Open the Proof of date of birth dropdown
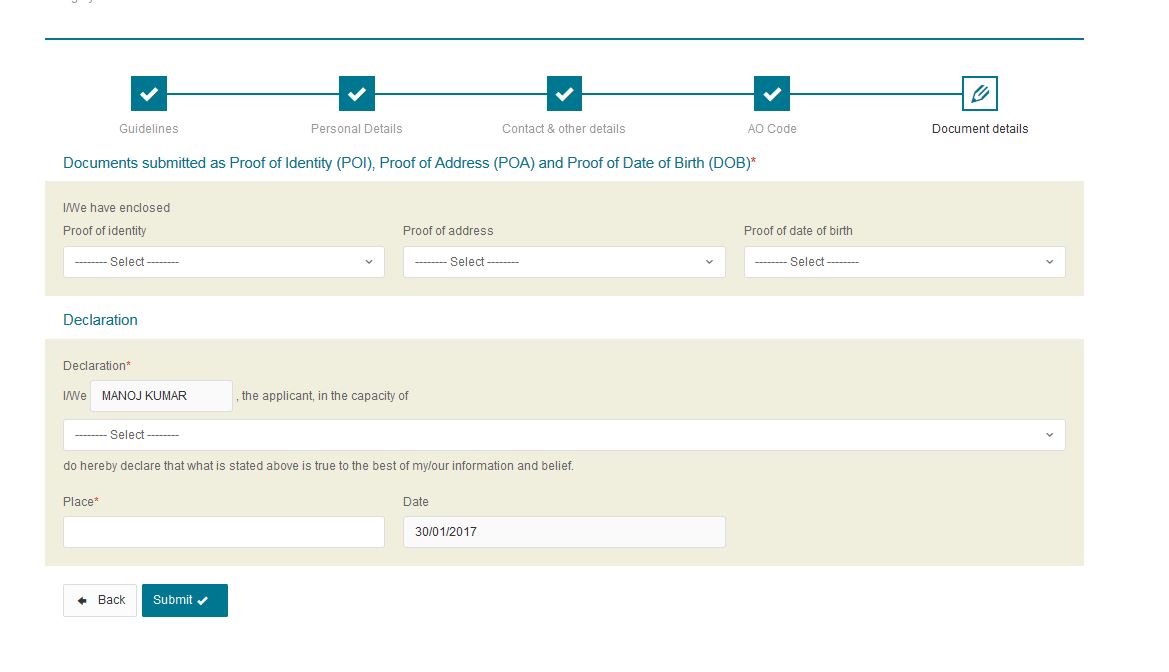1169x672 pixels. coord(904,262)
